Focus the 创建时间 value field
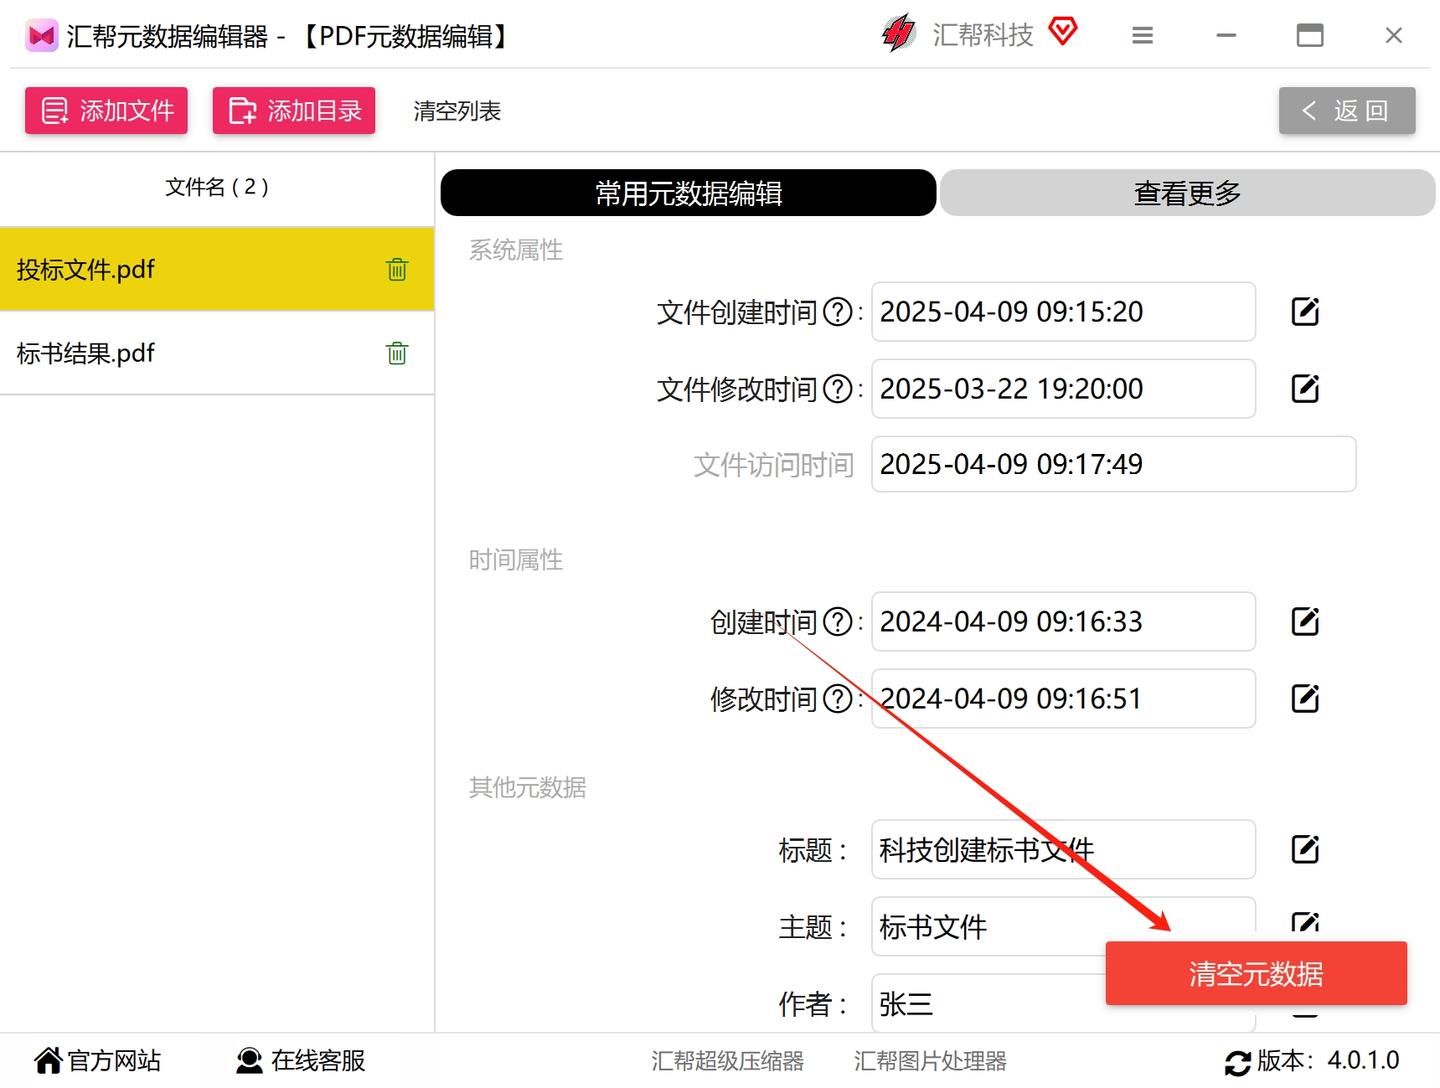Image resolution: width=1440 pixels, height=1088 pixels. point(1063,622)
